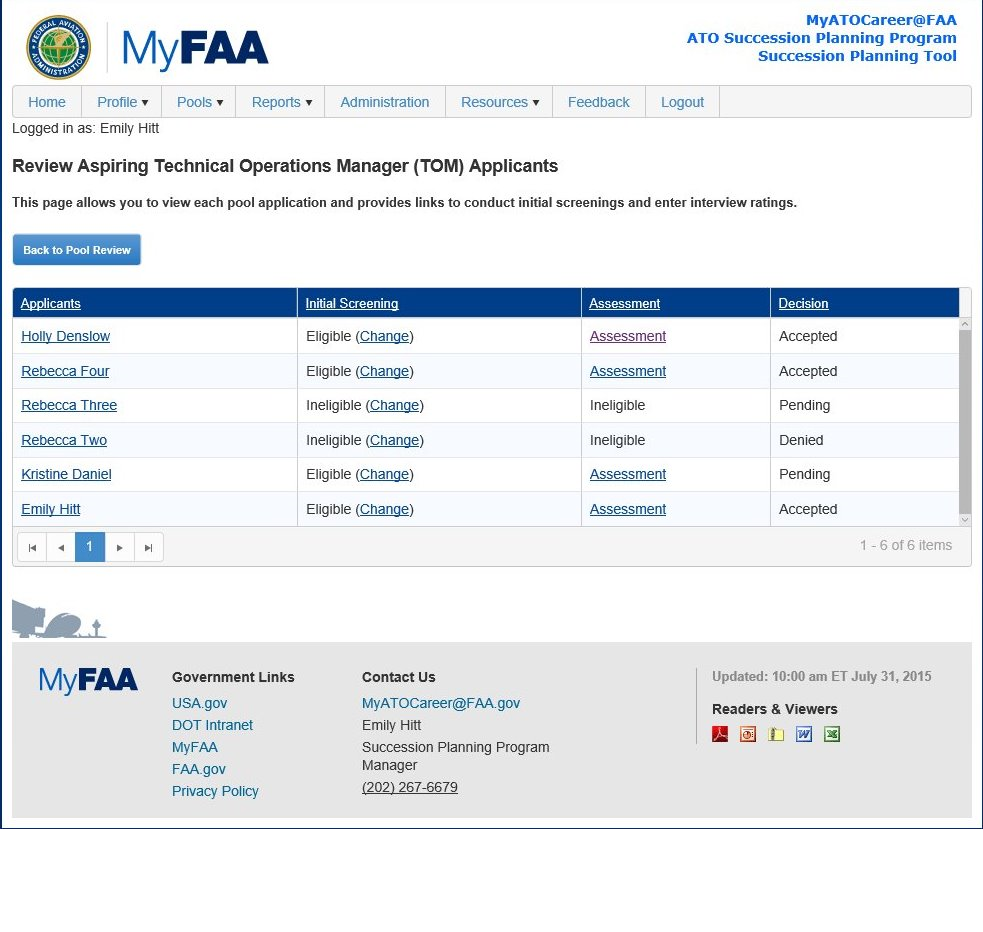Open the Resources dropdown menu
Image resolution: width=983 pixels, height=932 pixels.
500,102
